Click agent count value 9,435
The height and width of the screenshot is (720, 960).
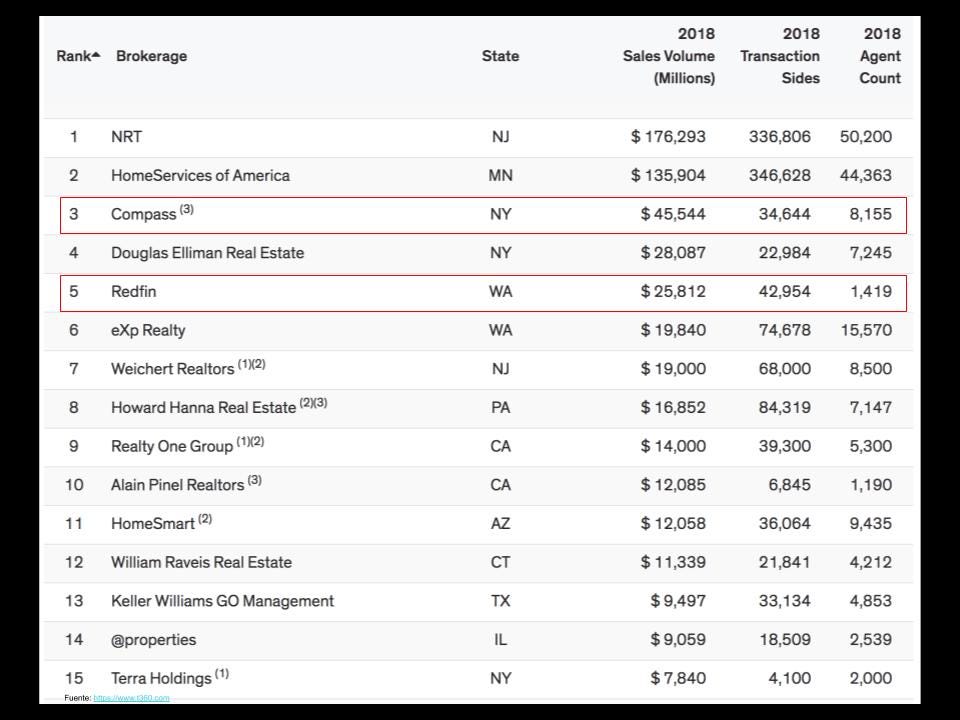tap(871, 523)
